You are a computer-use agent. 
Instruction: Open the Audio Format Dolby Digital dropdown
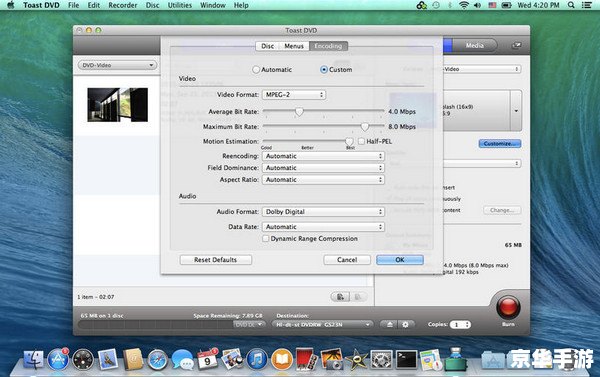tap(323, 212)
